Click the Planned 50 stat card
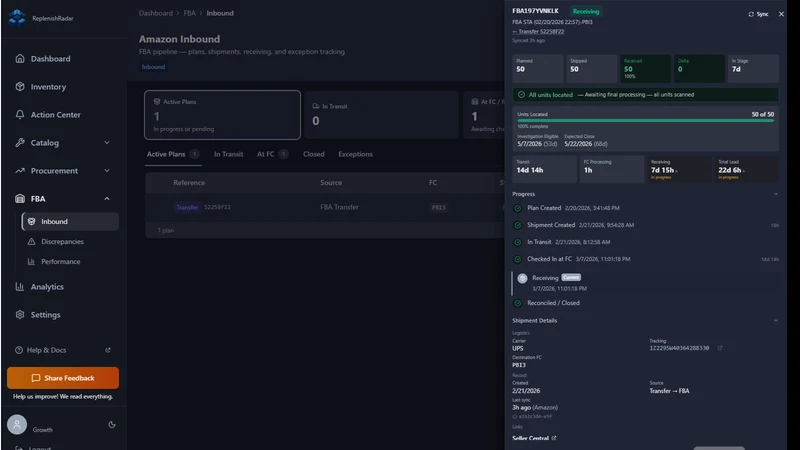Screen dimensions: 800x450 coord(538,68)
